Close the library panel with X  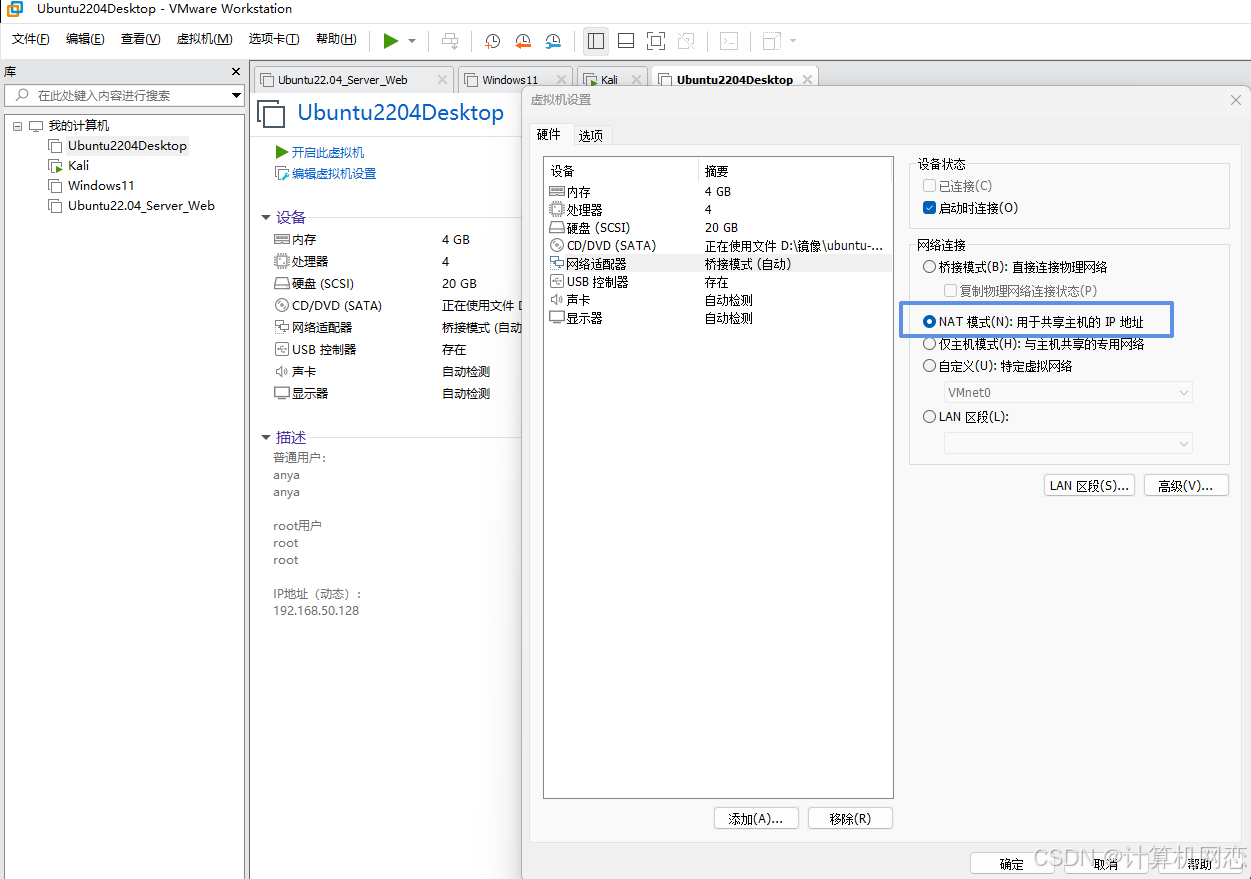pos(236,72)
